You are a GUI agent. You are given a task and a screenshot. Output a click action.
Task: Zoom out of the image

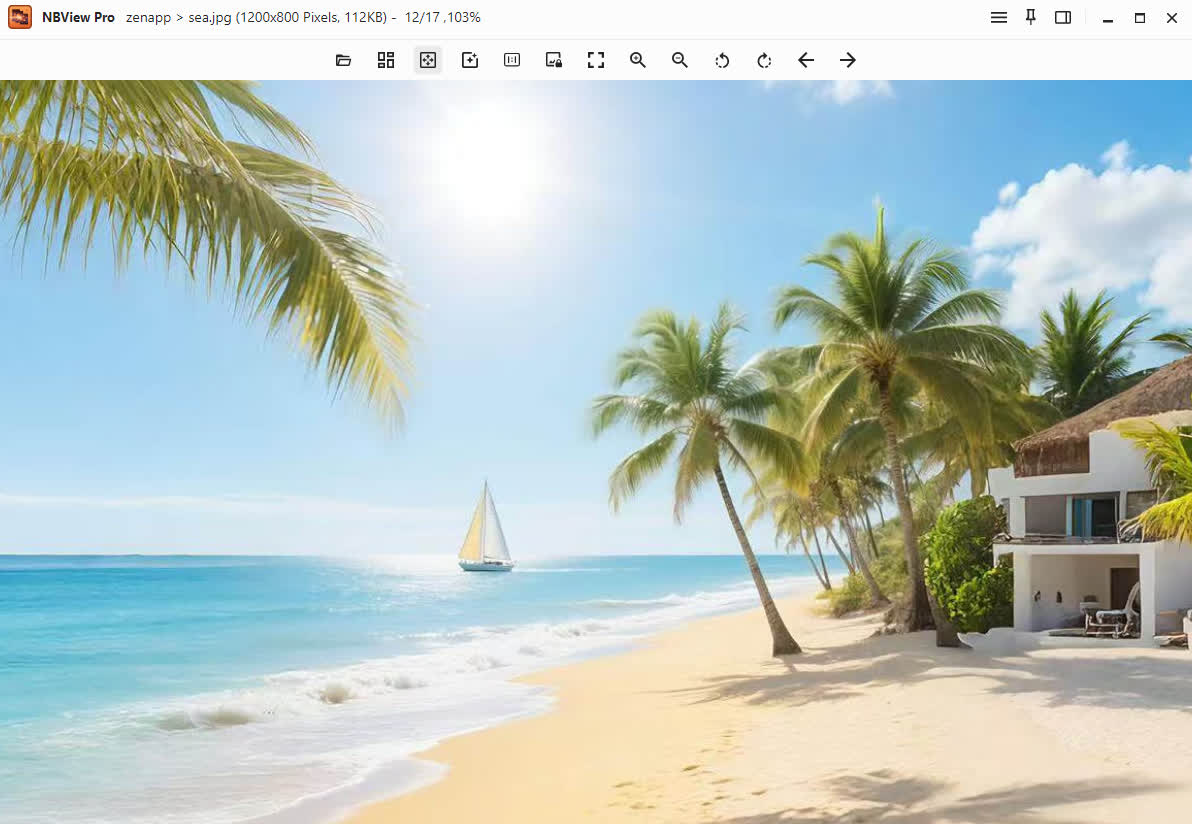pos(680,60)
